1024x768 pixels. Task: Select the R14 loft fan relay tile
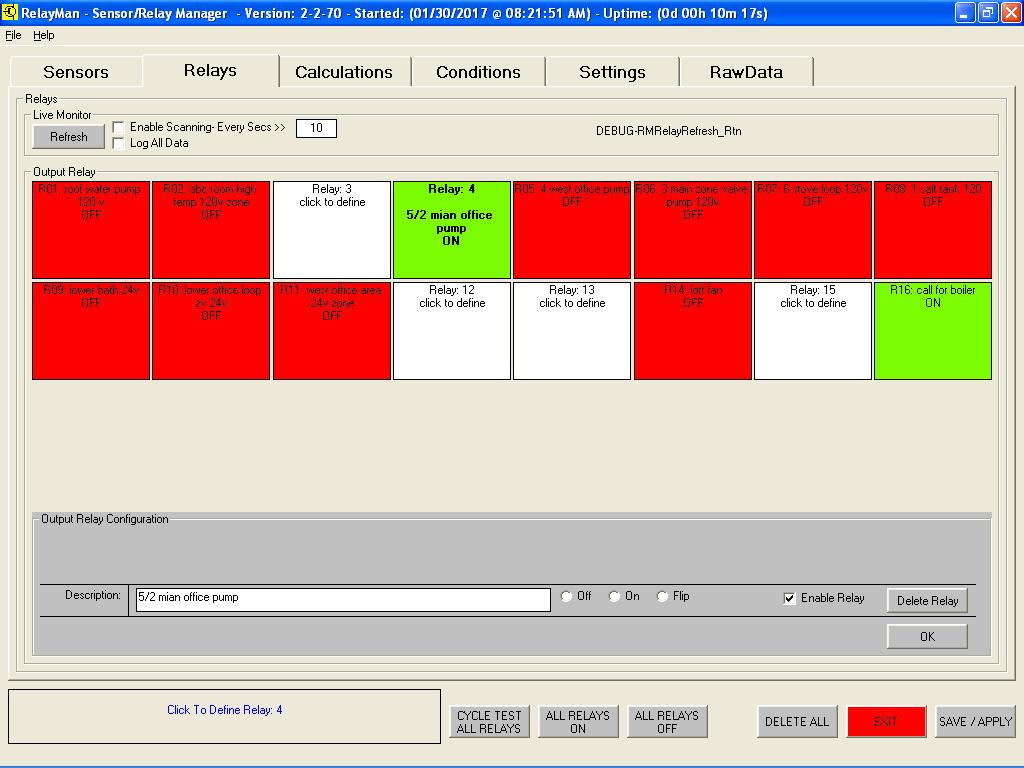(692, 331)
